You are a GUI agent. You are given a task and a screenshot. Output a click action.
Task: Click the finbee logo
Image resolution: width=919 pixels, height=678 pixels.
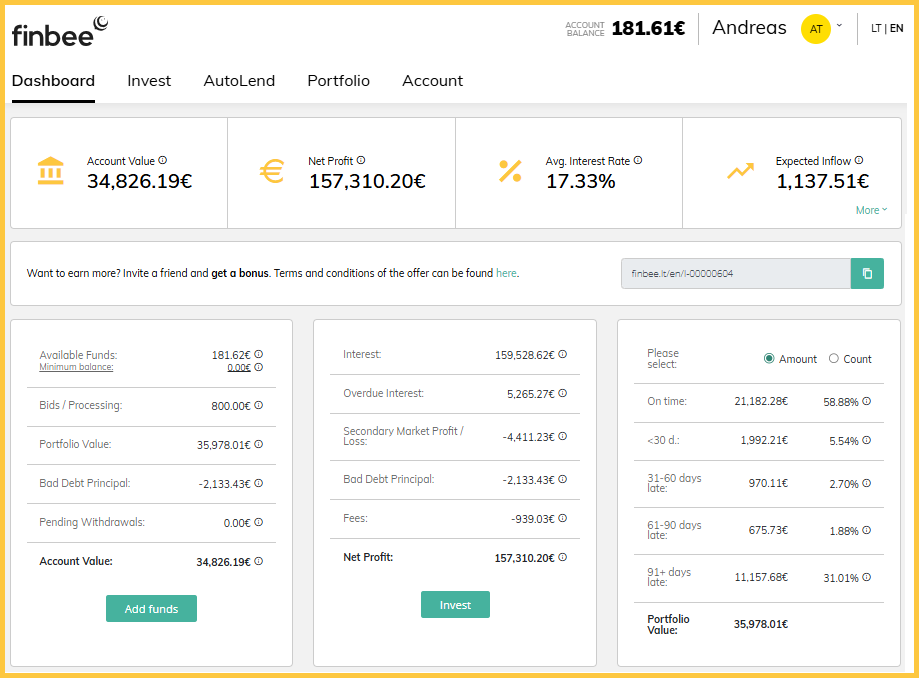point(60,32)
